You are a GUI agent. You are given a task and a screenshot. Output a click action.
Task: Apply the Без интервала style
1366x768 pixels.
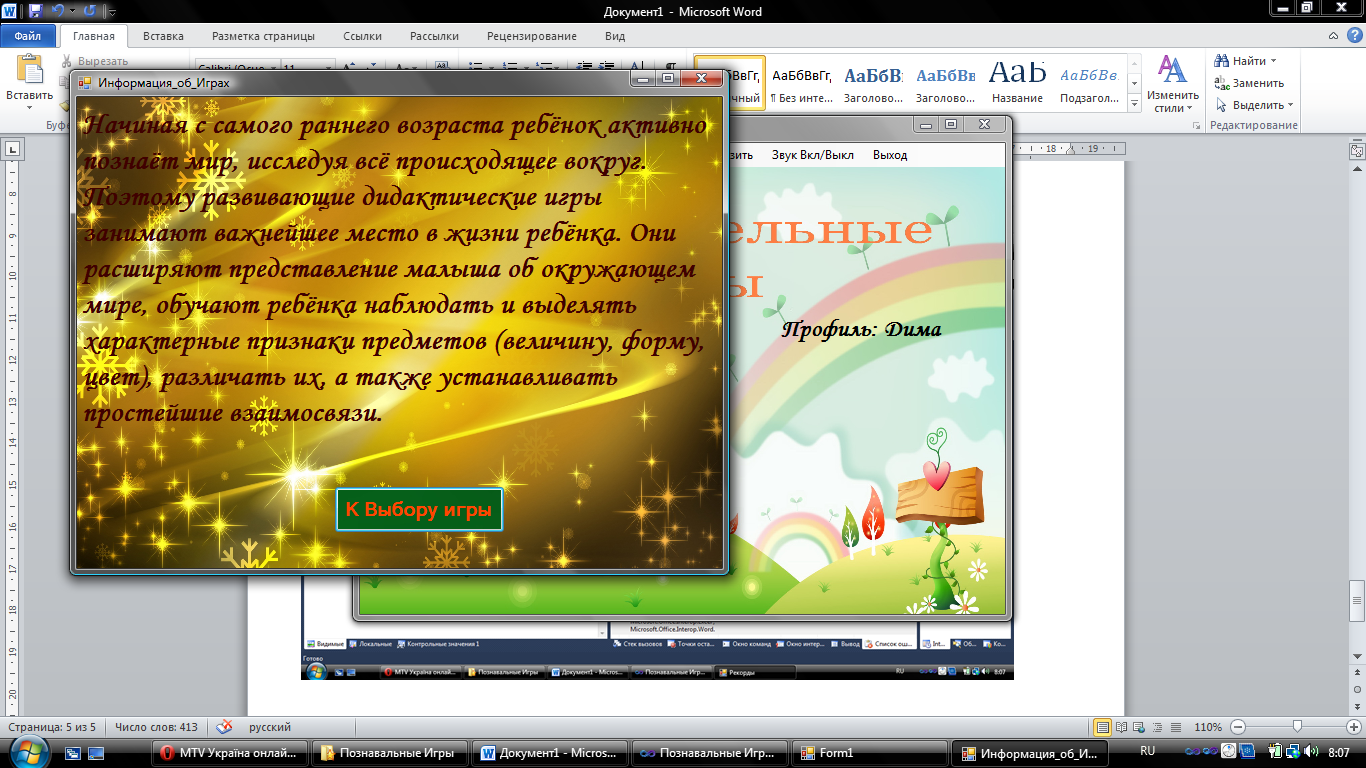point(801,83)
